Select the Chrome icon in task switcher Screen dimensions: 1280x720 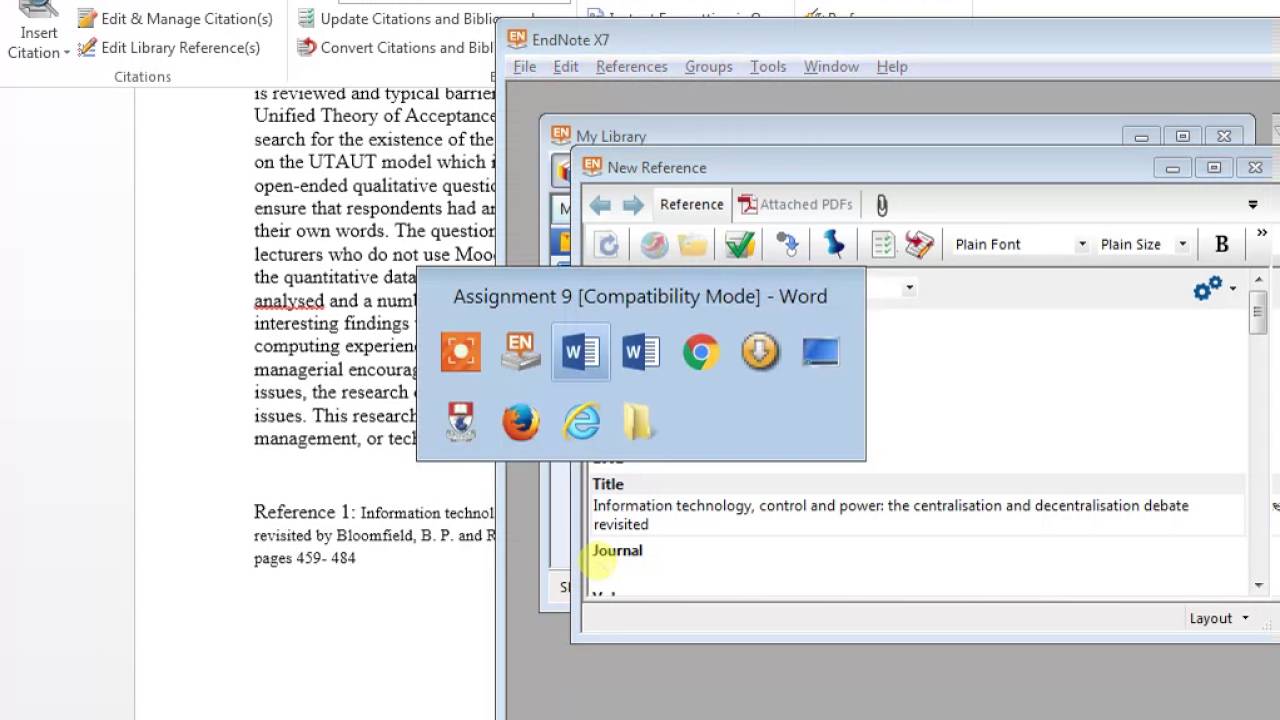pos(701,352)
